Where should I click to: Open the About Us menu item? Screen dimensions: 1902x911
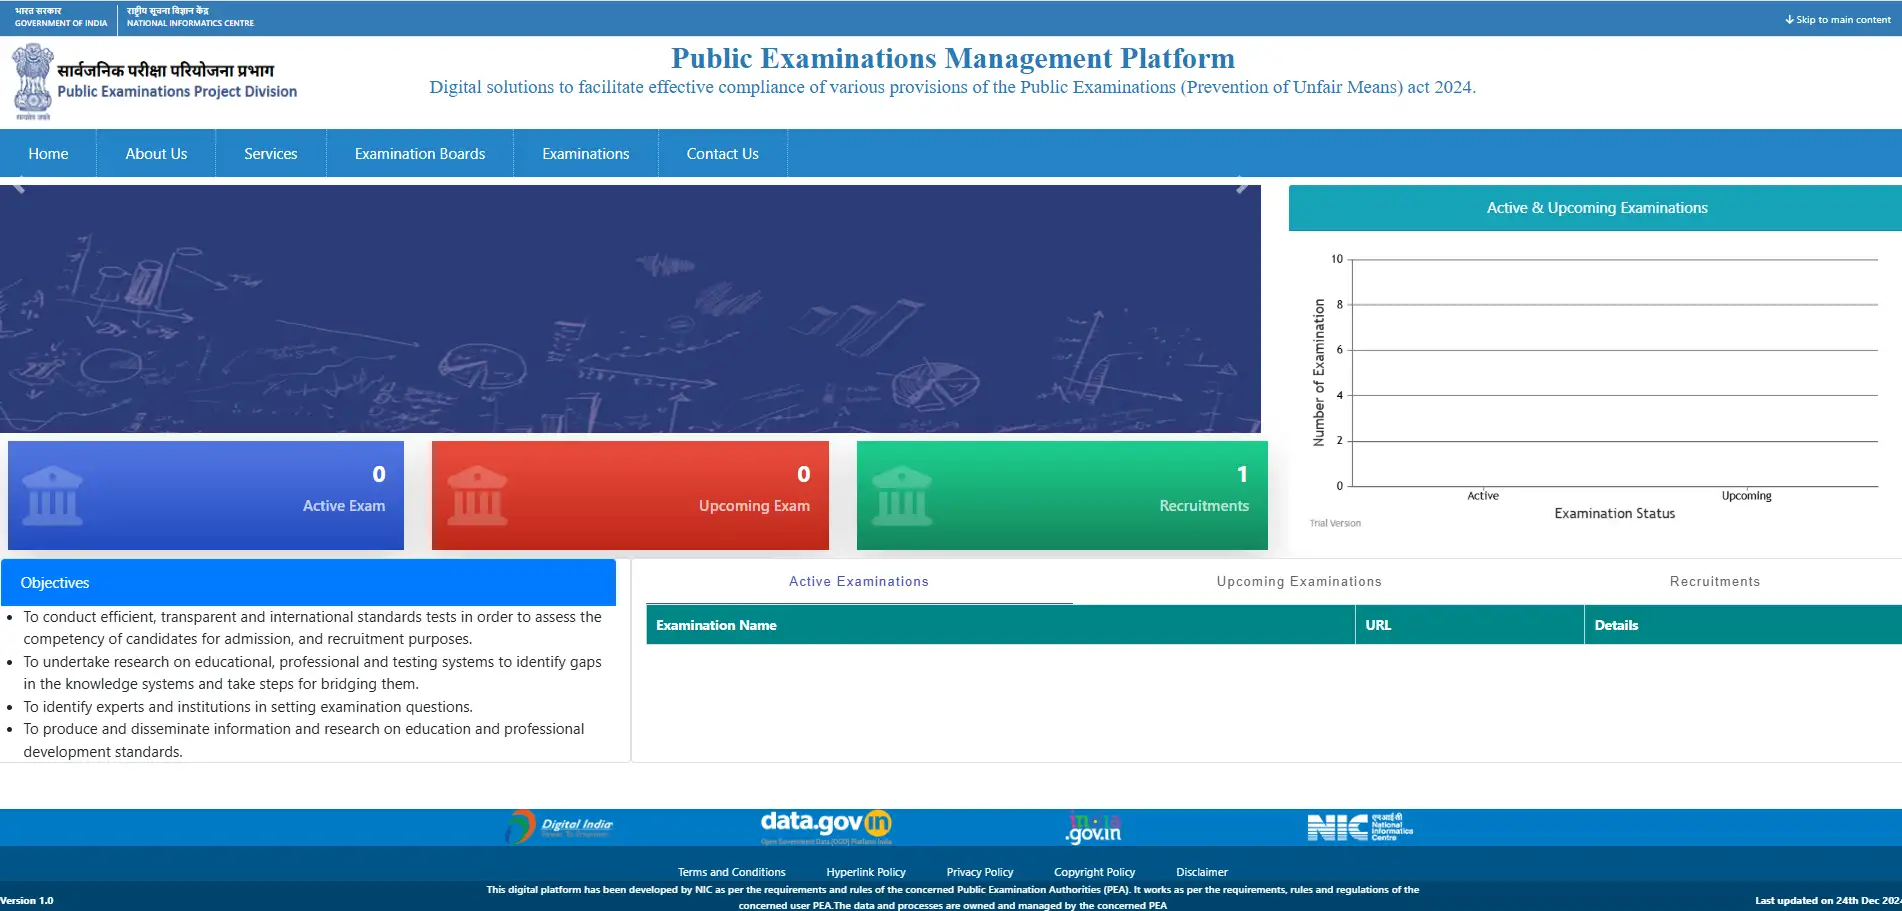coord(156,154)
